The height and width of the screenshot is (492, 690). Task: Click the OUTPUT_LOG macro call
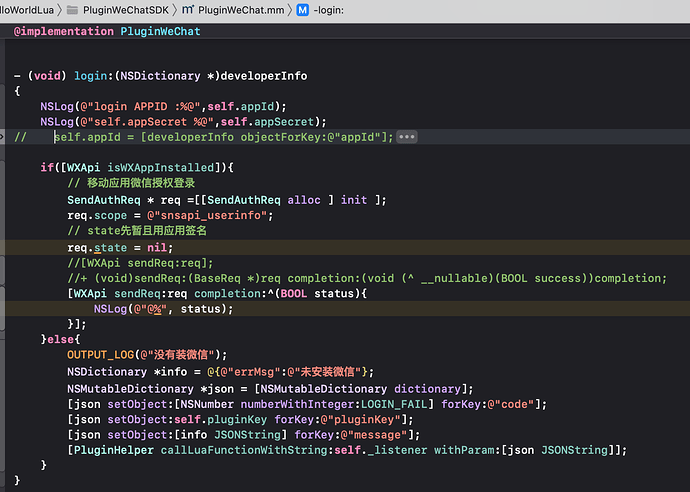(147, 355)
